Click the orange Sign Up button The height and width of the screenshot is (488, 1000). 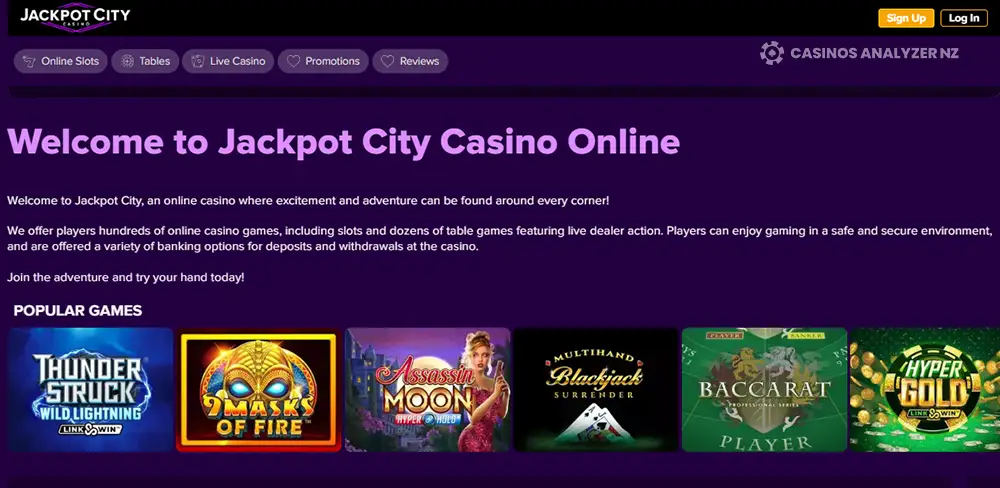pyautogui.click(x=906, y=18)
